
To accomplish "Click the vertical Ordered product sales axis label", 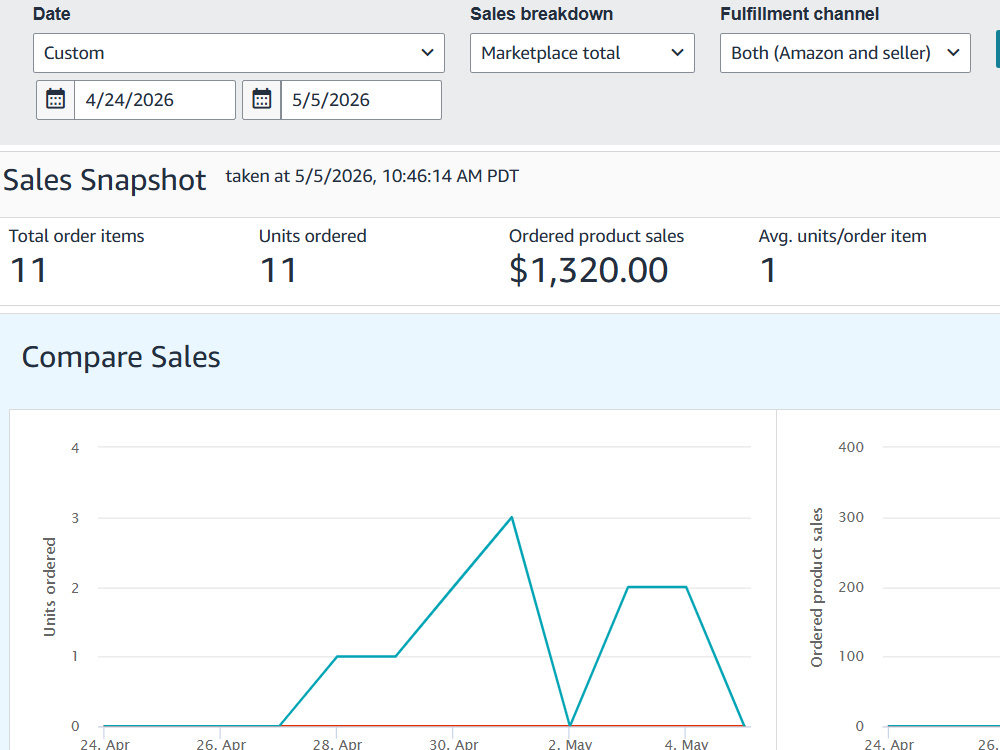I will click(817, 587).
